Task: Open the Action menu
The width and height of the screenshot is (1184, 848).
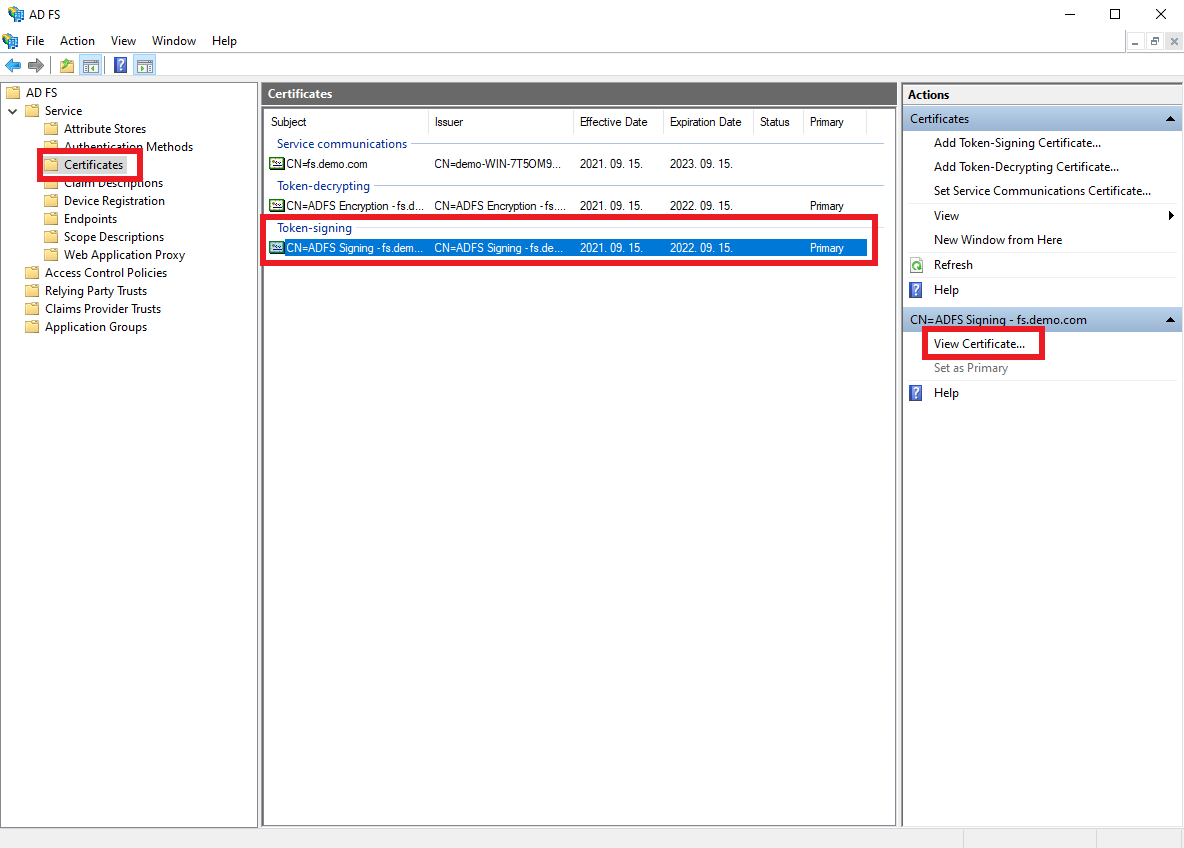Action: 77,41
